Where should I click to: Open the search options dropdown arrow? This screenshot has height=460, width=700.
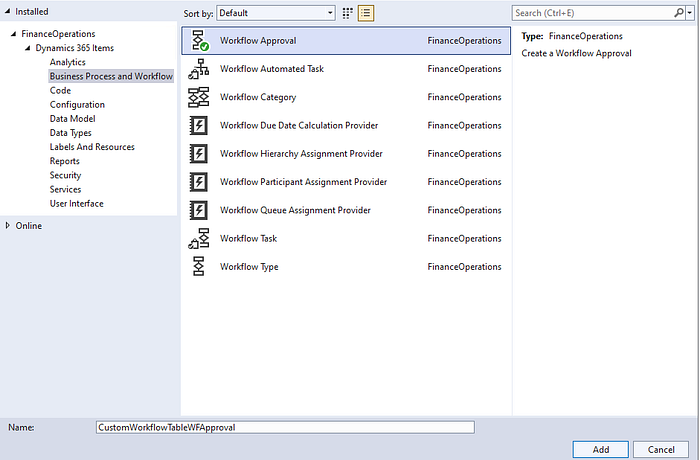[x=690, y=13]
